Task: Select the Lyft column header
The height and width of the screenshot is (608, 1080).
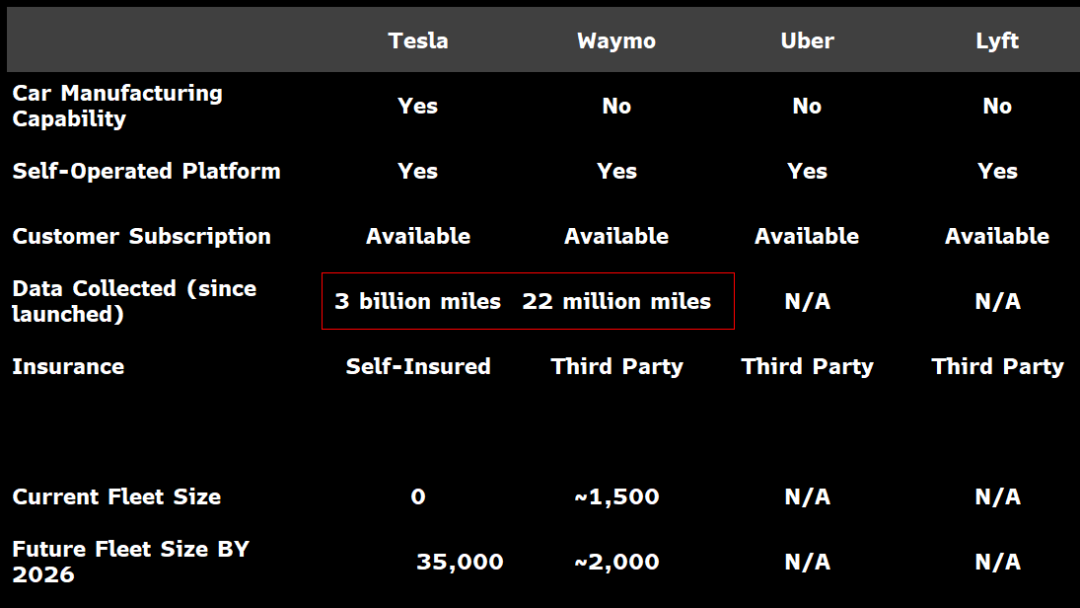Action: click(x=997, y=41)
